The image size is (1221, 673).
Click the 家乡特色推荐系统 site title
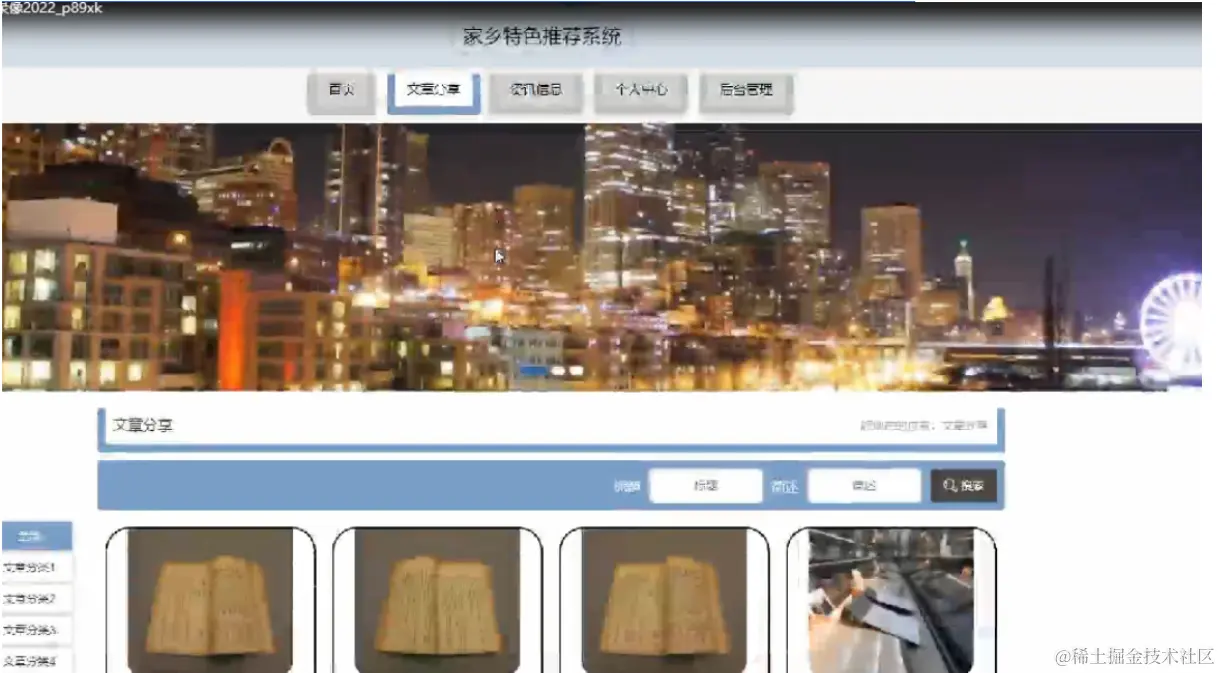tap(542, 37)
